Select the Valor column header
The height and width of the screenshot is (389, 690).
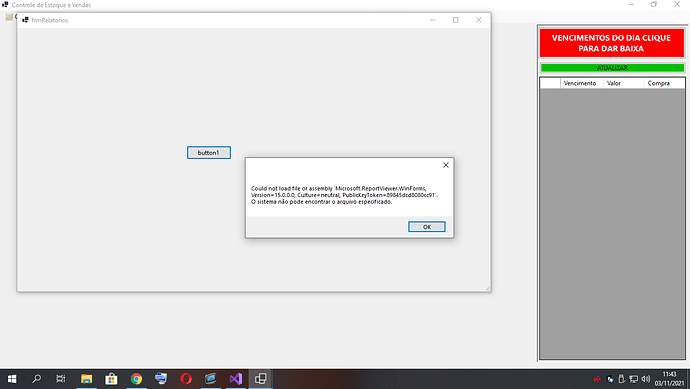(x=623, y=83)
